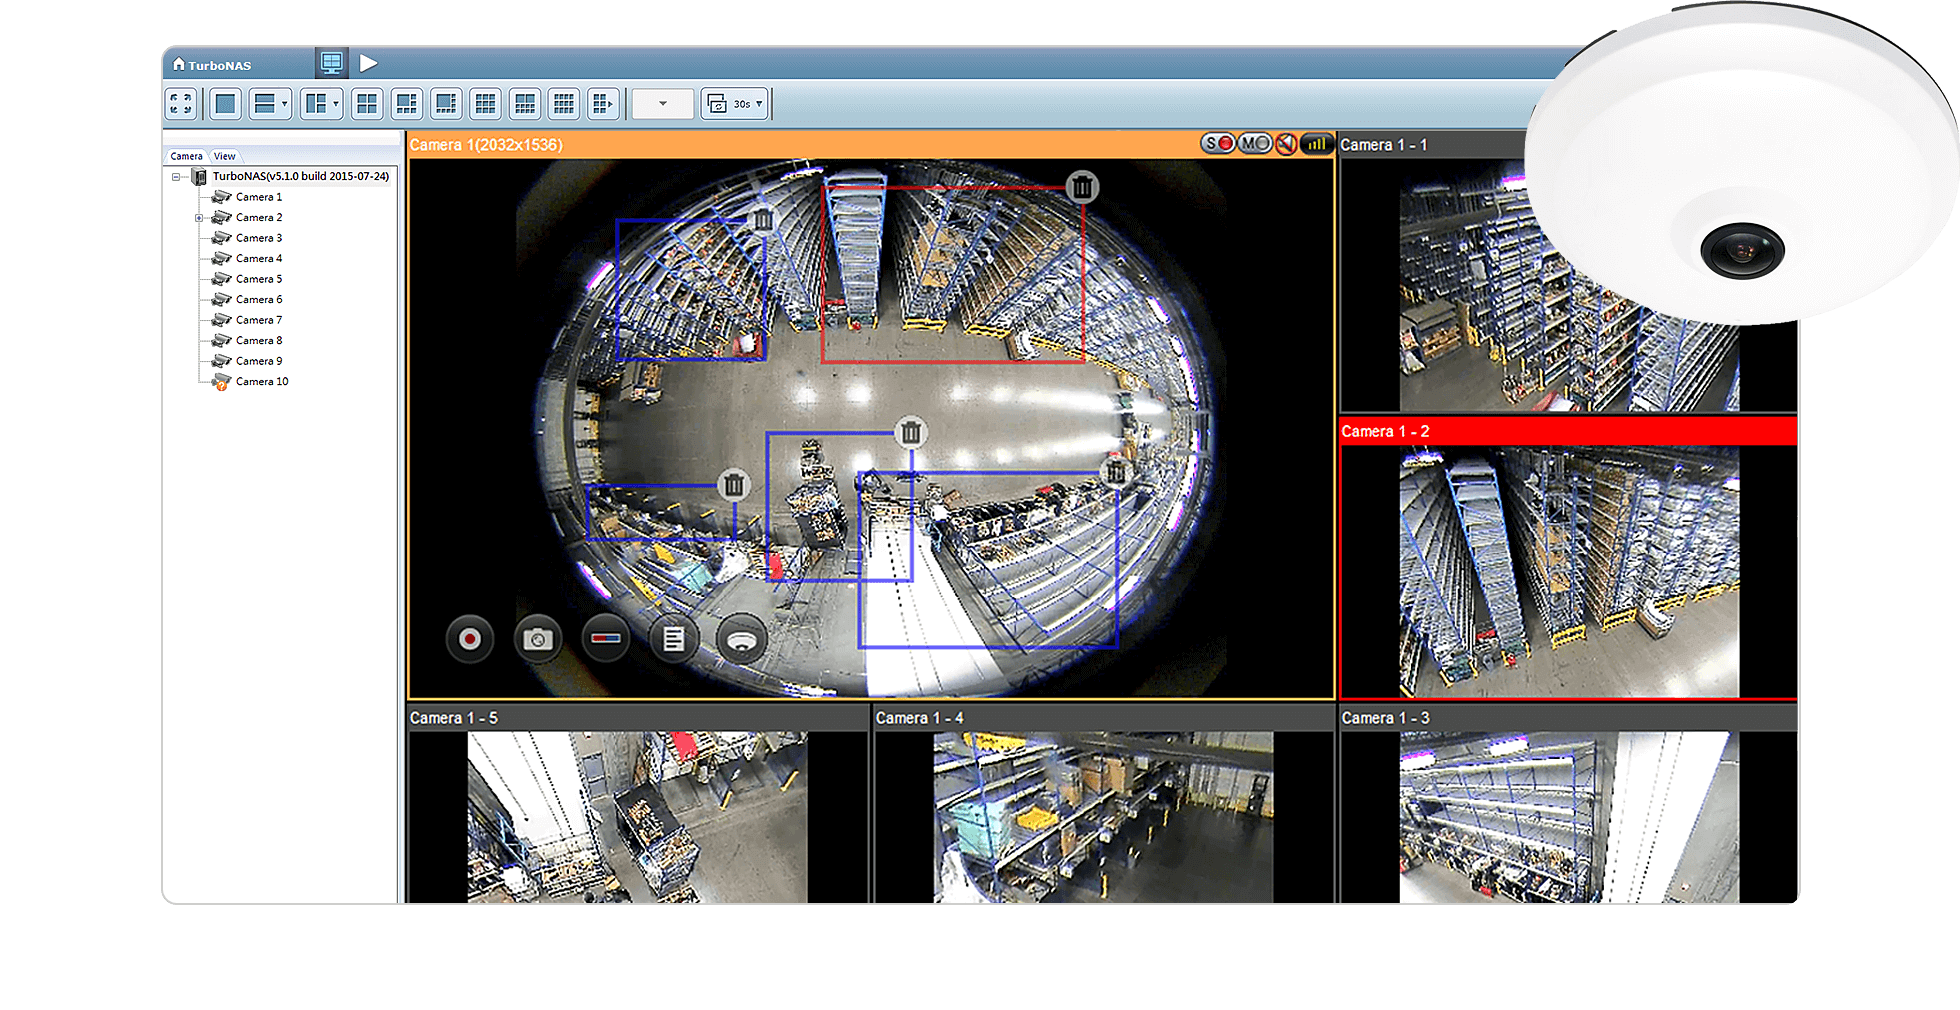This screenshot has width=1960, height=1010.
Task: Select the 3x3 nine-camera grid layout
Action: (485, 104)
